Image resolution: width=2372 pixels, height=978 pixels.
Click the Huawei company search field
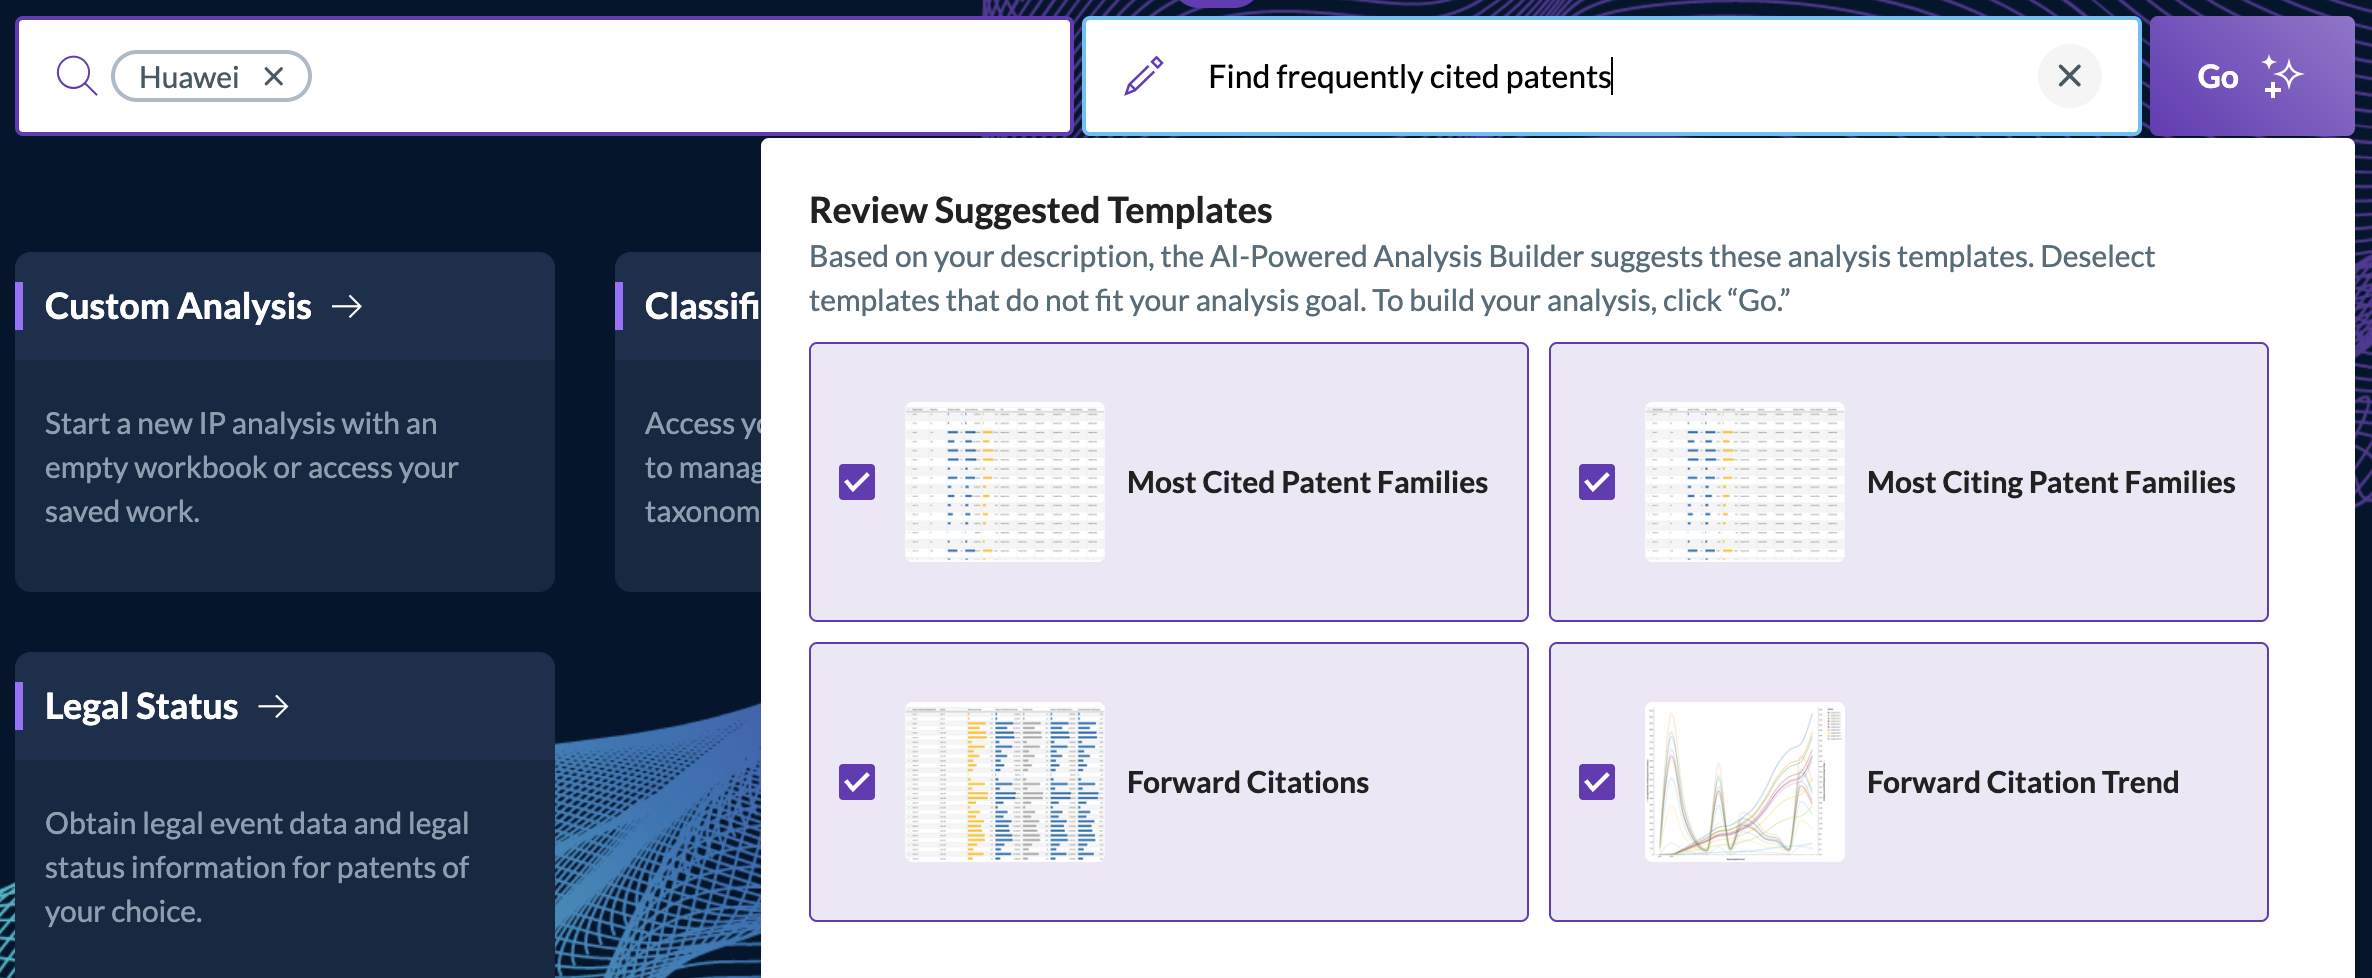tap(544, 76)
